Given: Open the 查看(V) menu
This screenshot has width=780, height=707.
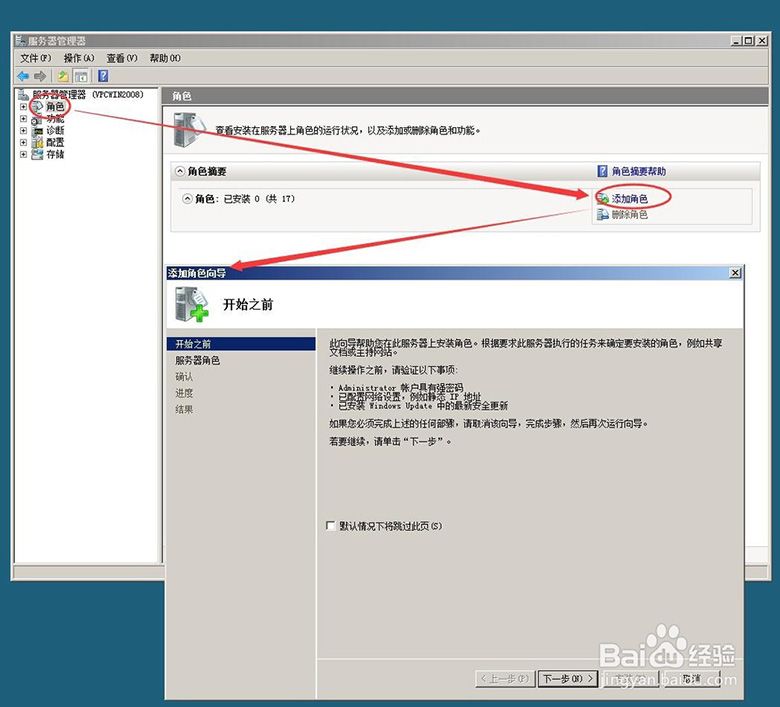Looking at the screenshot, I should tap(122, 58).
